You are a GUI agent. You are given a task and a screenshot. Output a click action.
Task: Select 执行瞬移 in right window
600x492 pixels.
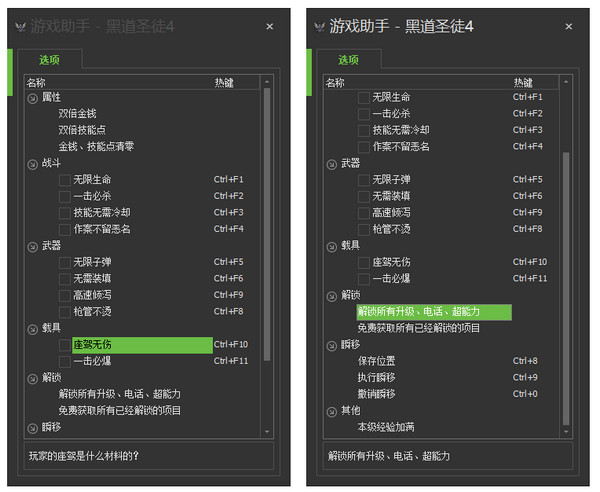pyautogui.click(x=376, y=378)
